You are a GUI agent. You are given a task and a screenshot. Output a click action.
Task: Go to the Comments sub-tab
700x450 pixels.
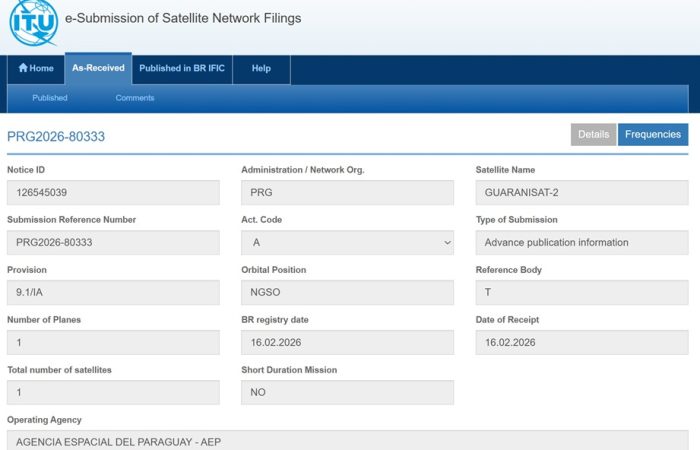coord(135,98)
